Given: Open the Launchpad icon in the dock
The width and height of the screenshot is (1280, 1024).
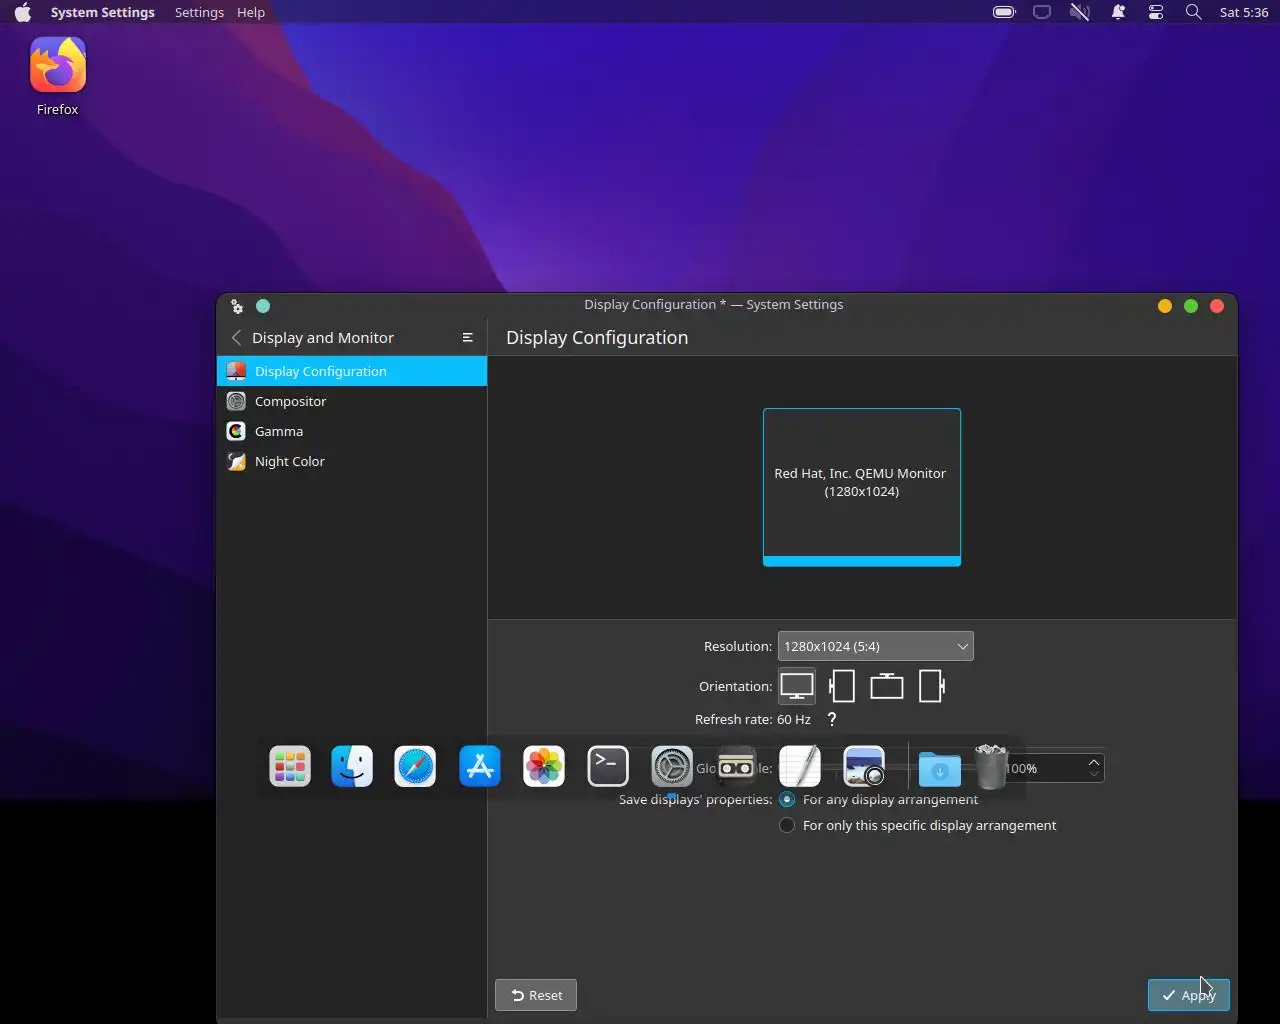Looking at the screenshot, I should (290, 767).
